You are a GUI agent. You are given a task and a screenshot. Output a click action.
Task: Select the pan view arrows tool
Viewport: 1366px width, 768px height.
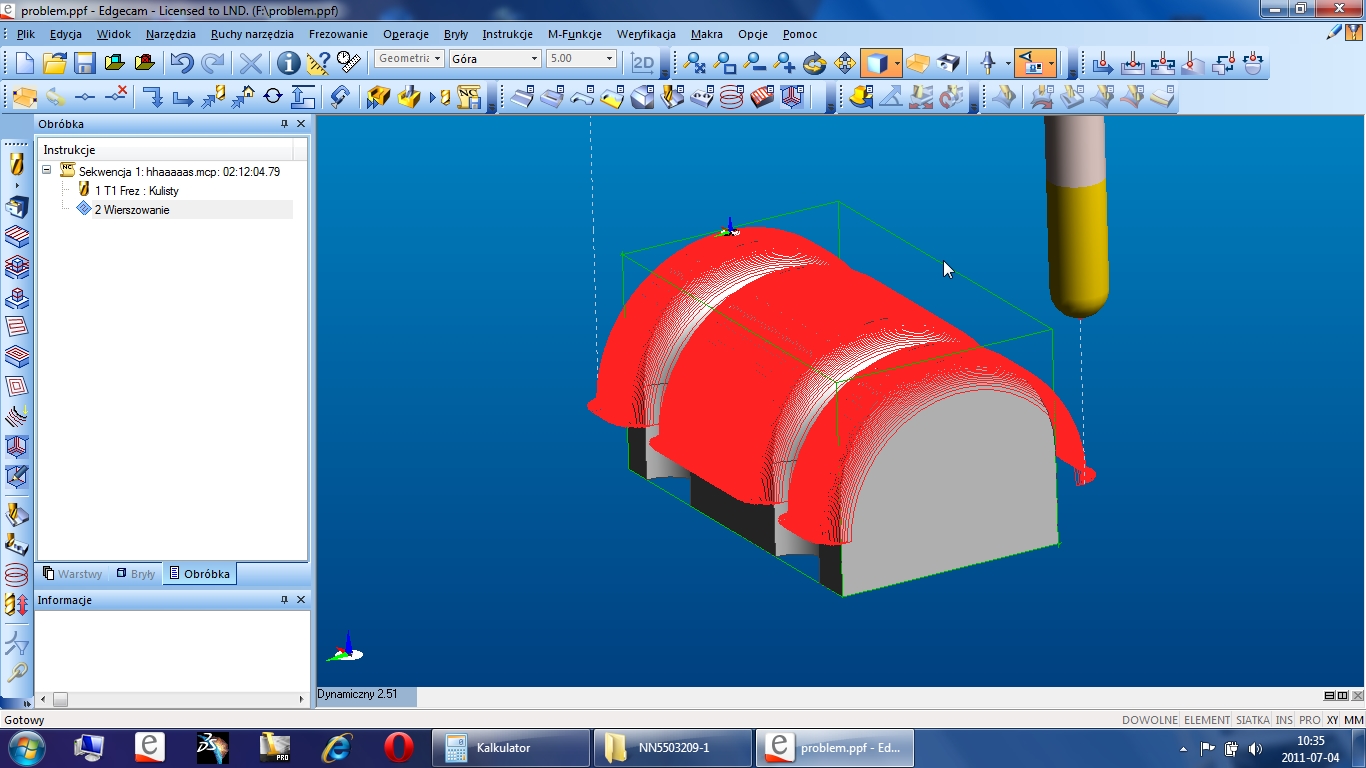(x=844, y=63)
